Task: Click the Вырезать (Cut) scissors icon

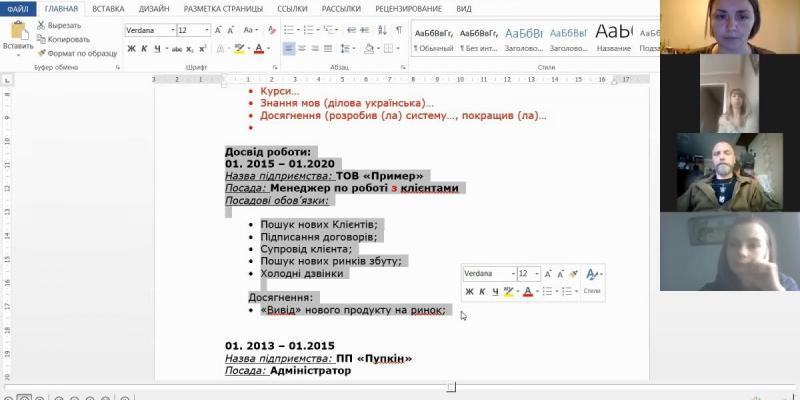Action: pyautogui.click(x=41, y=25)
